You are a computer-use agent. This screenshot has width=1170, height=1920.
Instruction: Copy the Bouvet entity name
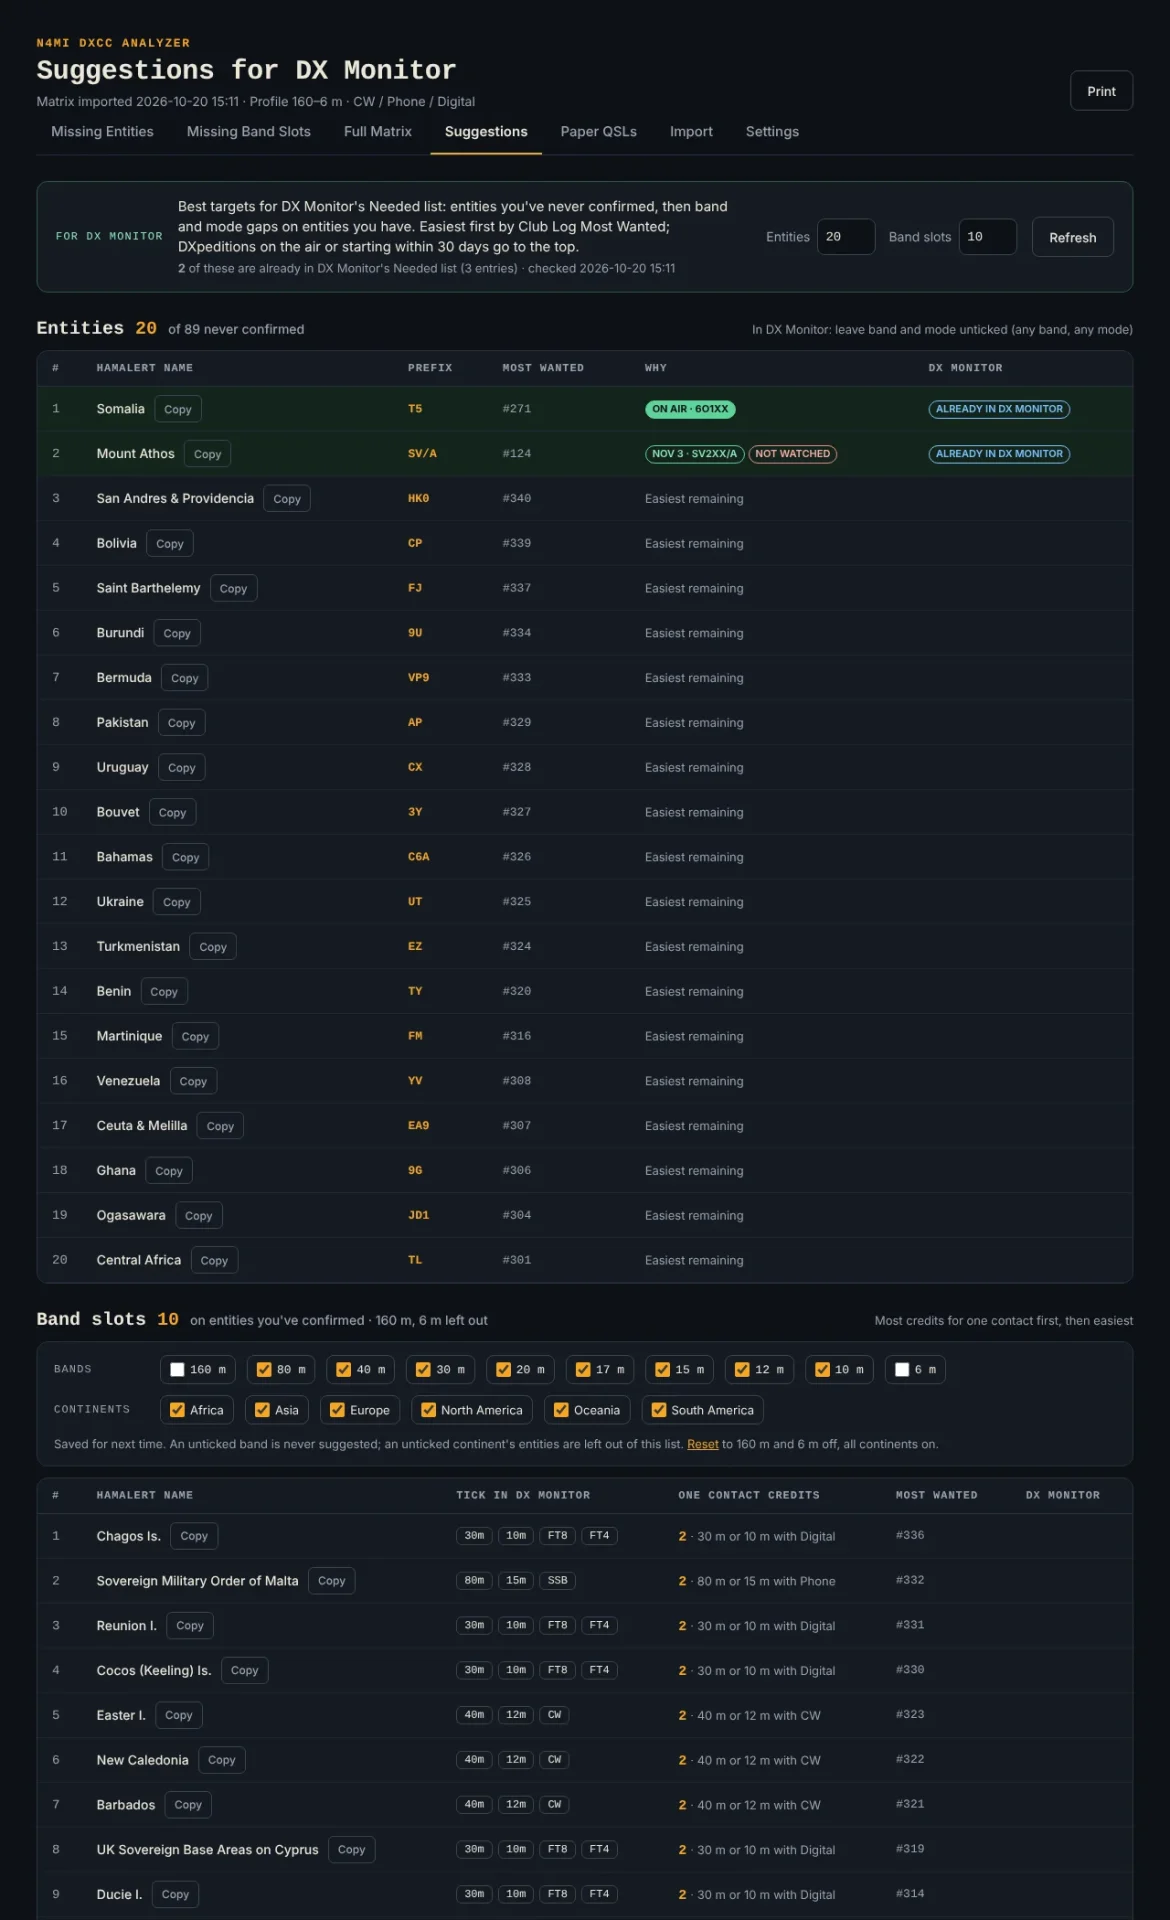point(173,813)
